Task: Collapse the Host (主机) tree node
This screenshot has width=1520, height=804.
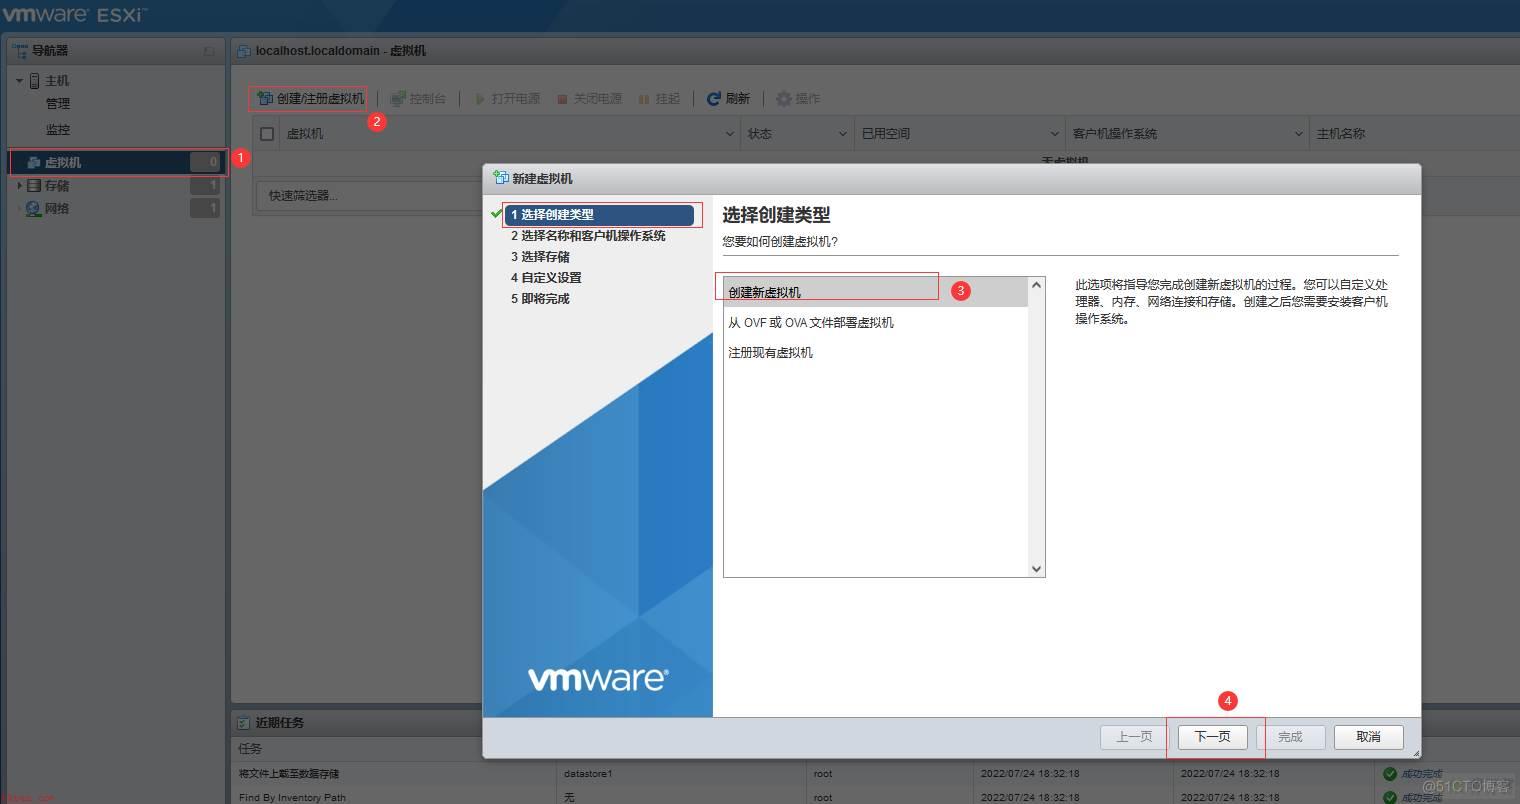Action: coord(19,80)
